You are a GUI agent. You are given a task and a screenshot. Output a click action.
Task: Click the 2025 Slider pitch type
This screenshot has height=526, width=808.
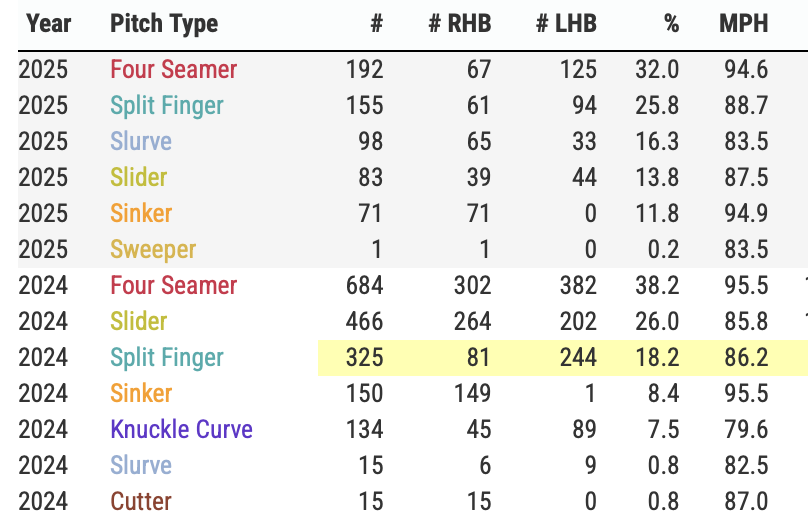138,178
